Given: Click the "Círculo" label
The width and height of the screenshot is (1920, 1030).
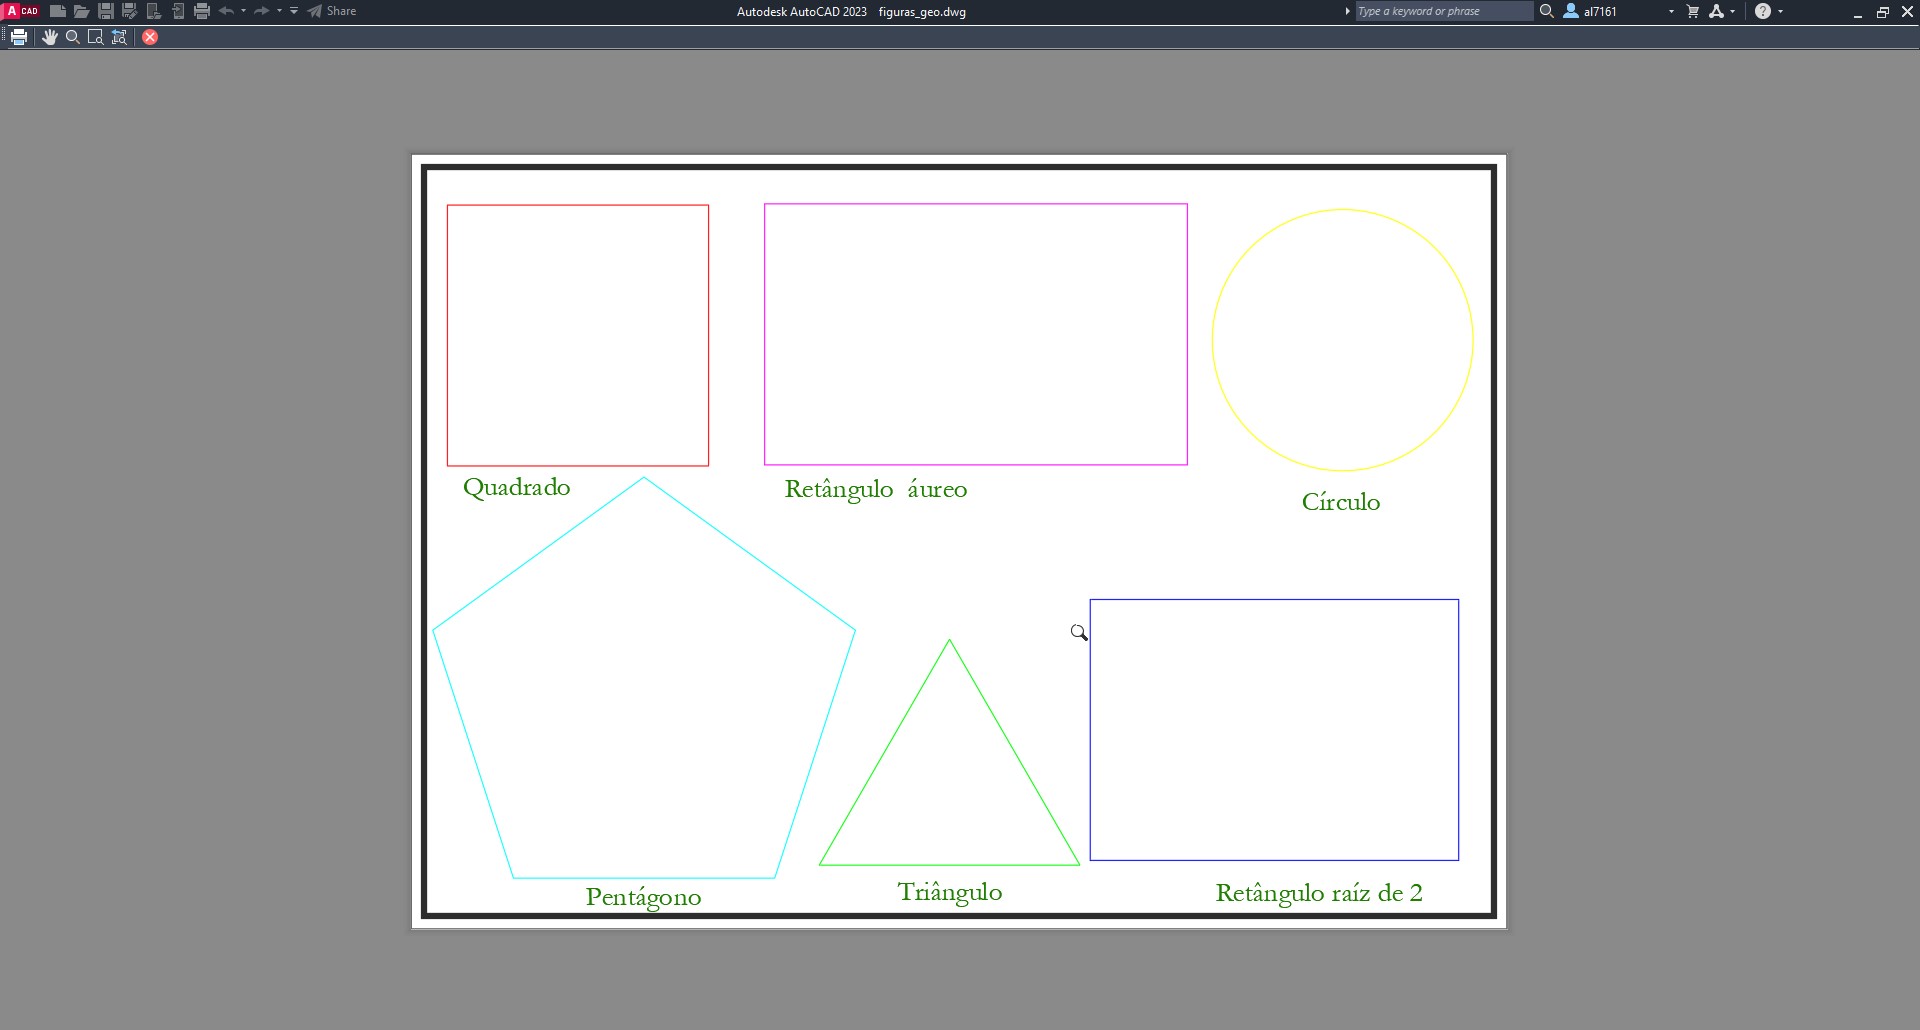Looking at the screenshot, I should (x=1341, y=502).
